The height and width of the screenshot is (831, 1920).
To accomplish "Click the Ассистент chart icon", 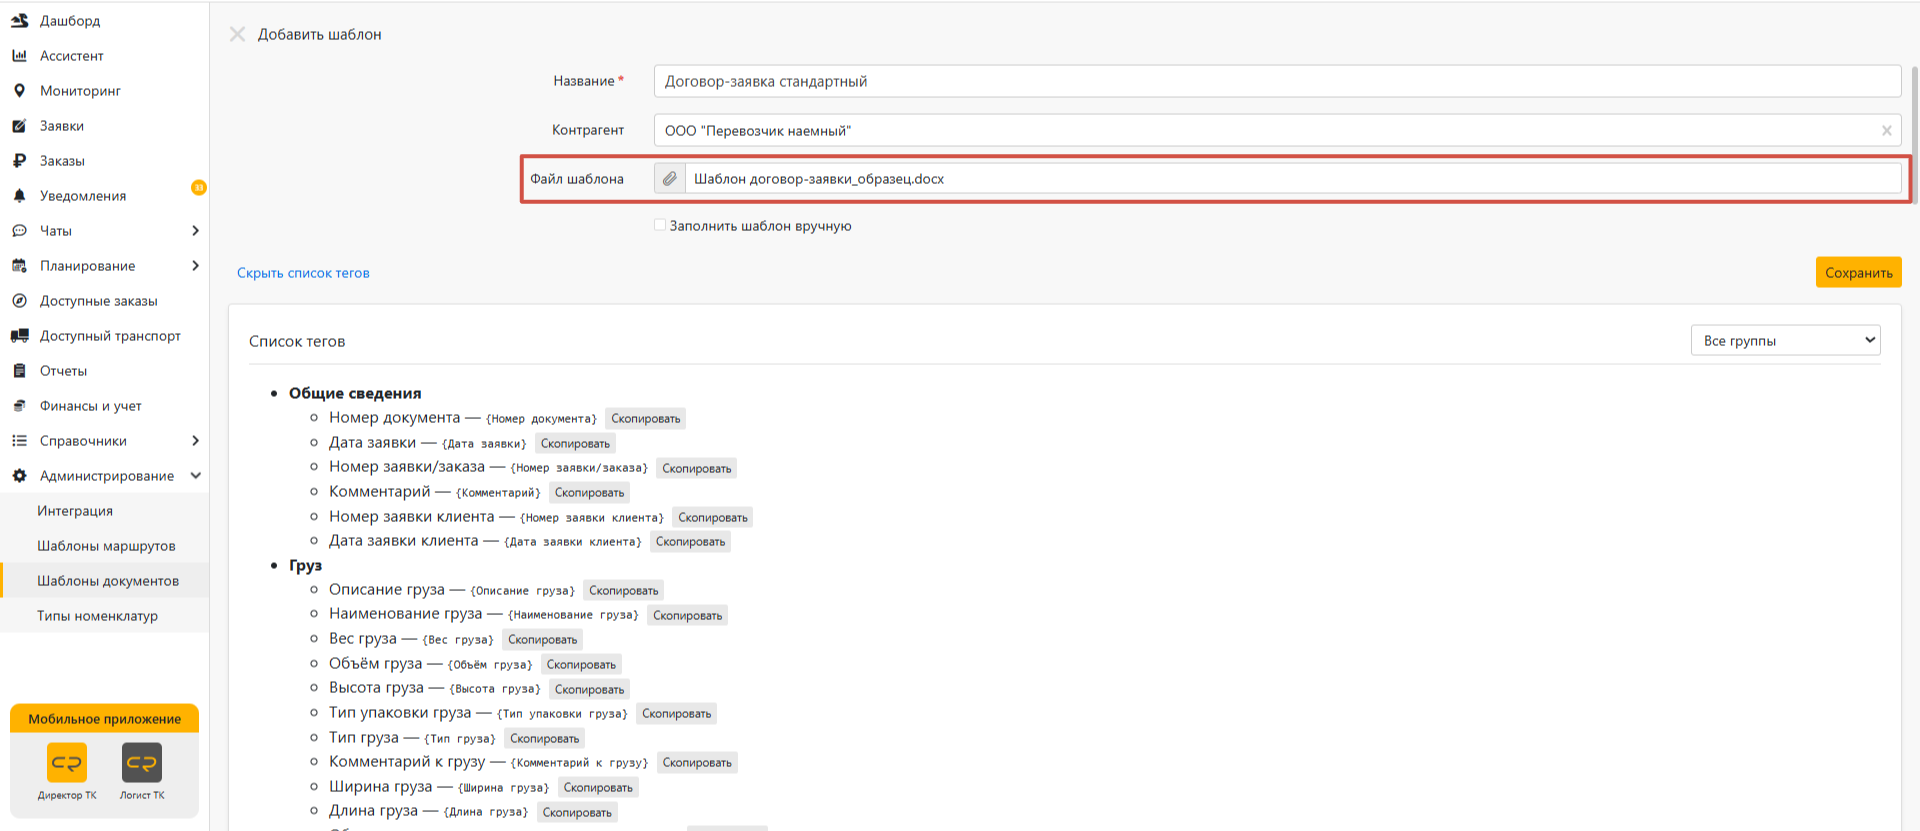I will point(19,55).
